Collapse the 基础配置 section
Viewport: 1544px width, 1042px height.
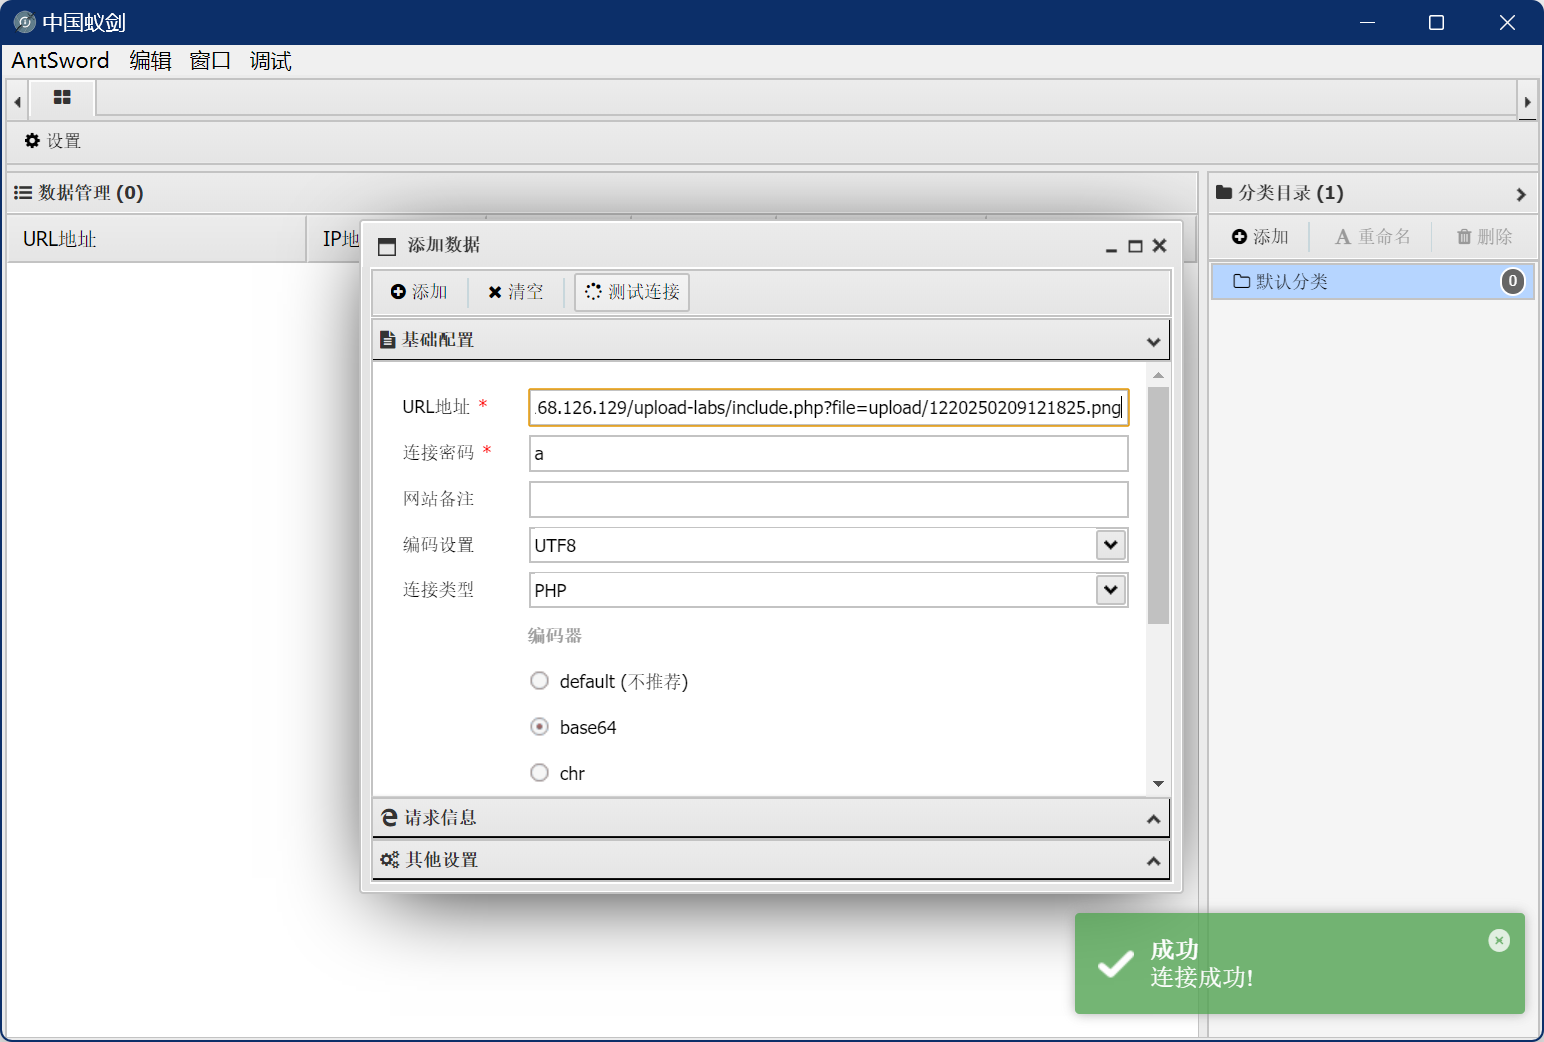(x=770, y=340)
